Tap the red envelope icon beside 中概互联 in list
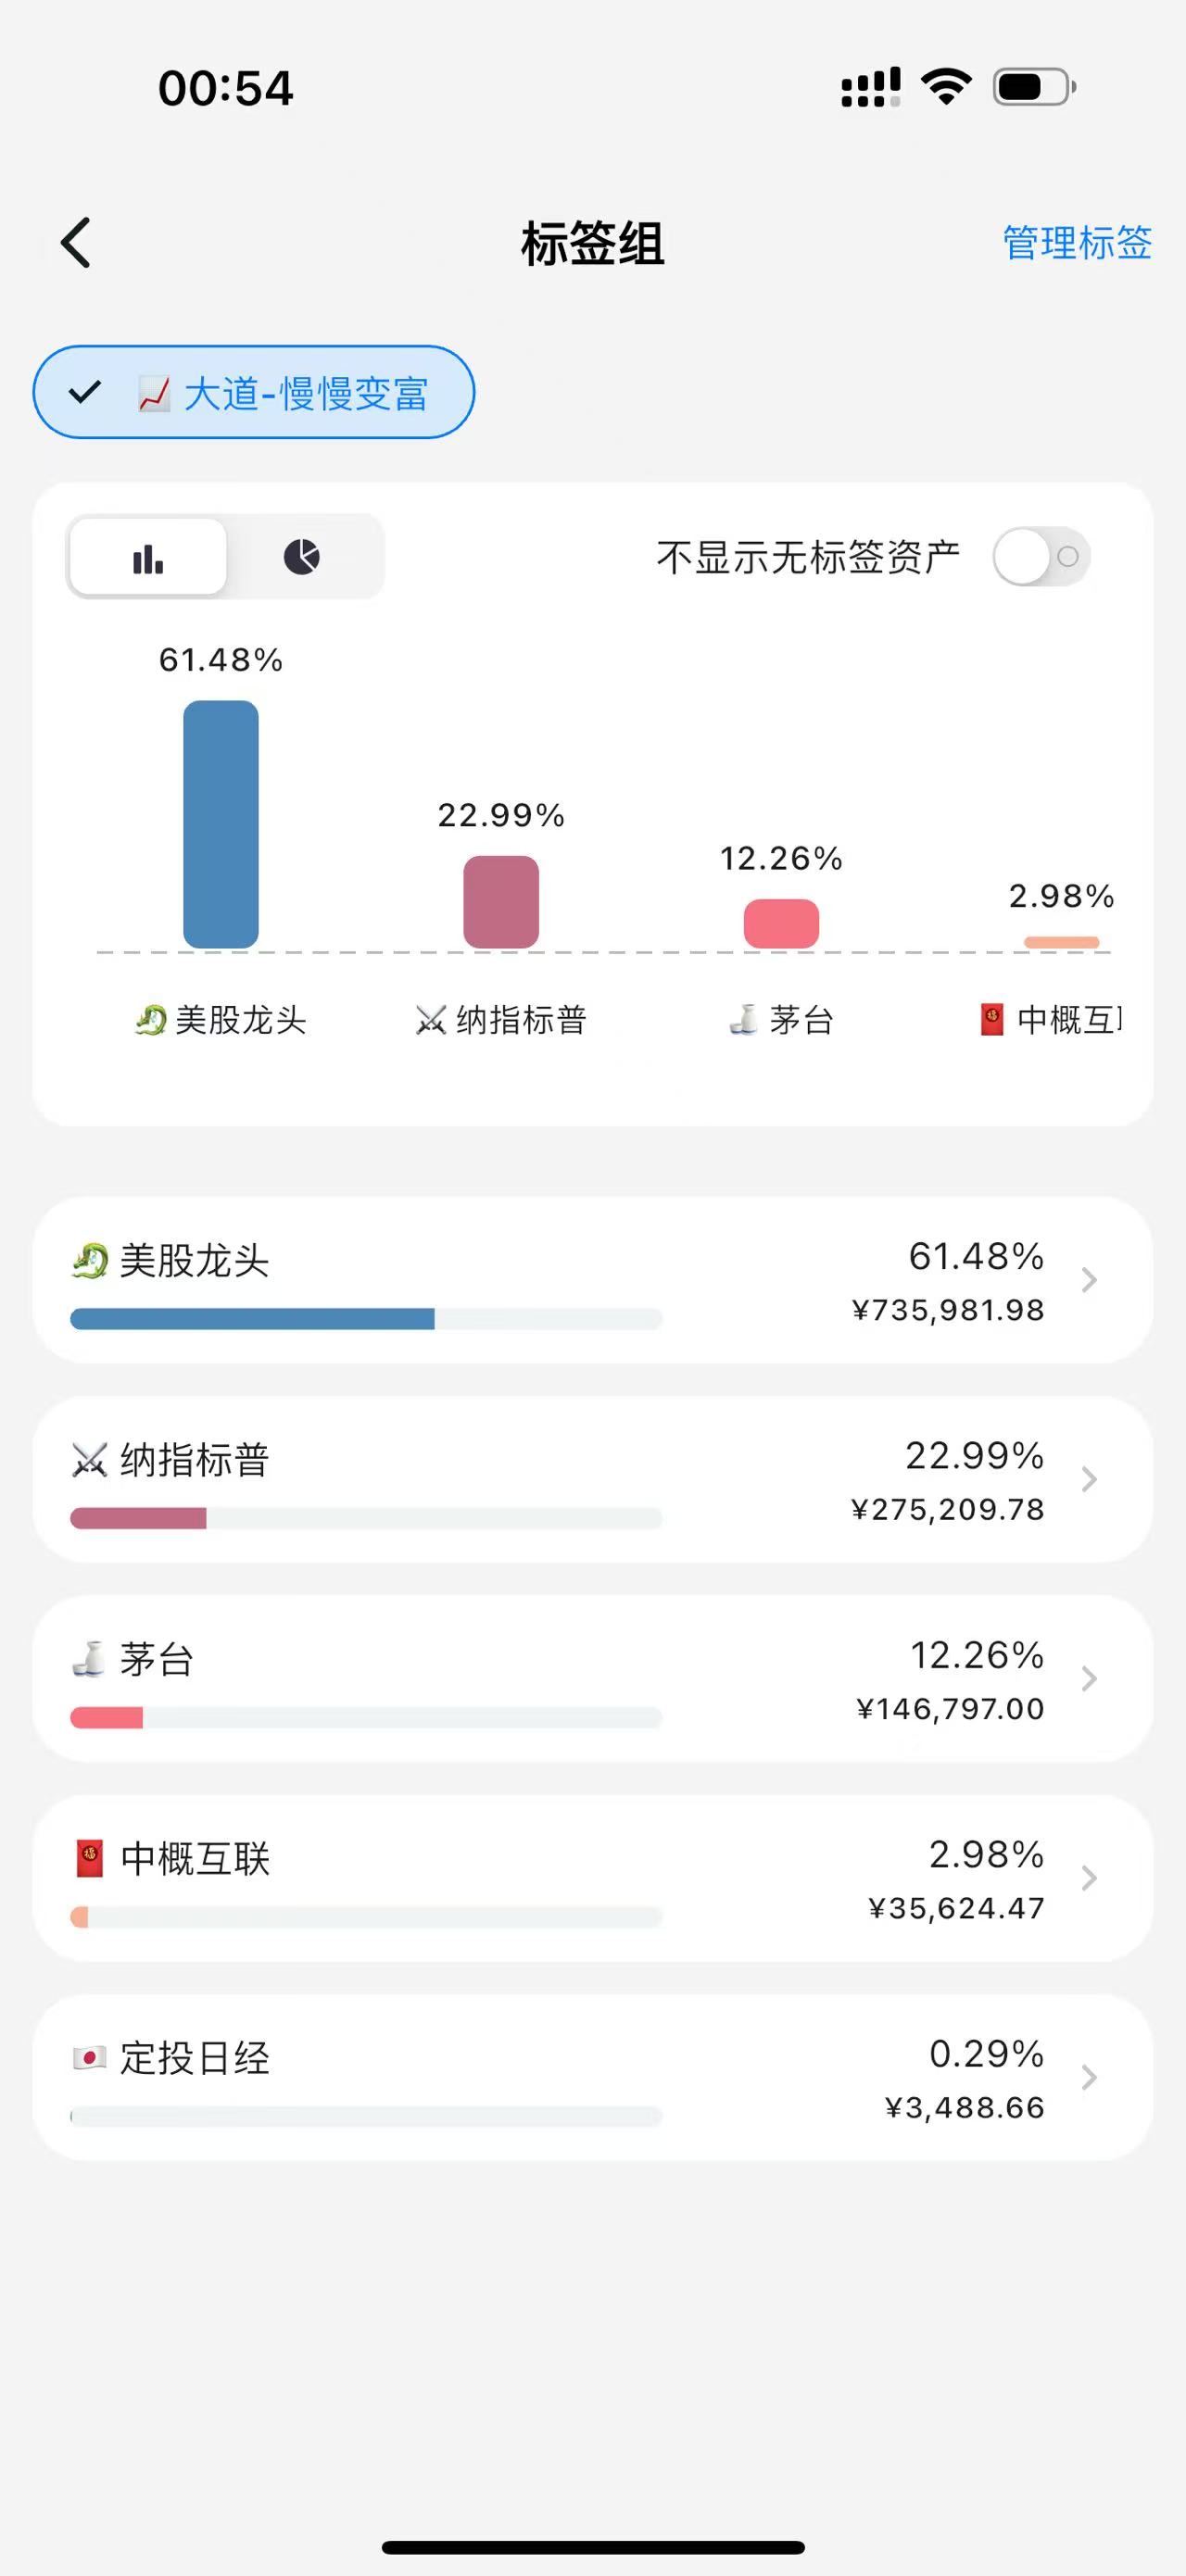The width and height of the screenshot is (1186, 2576). (x=90, y=1859)
